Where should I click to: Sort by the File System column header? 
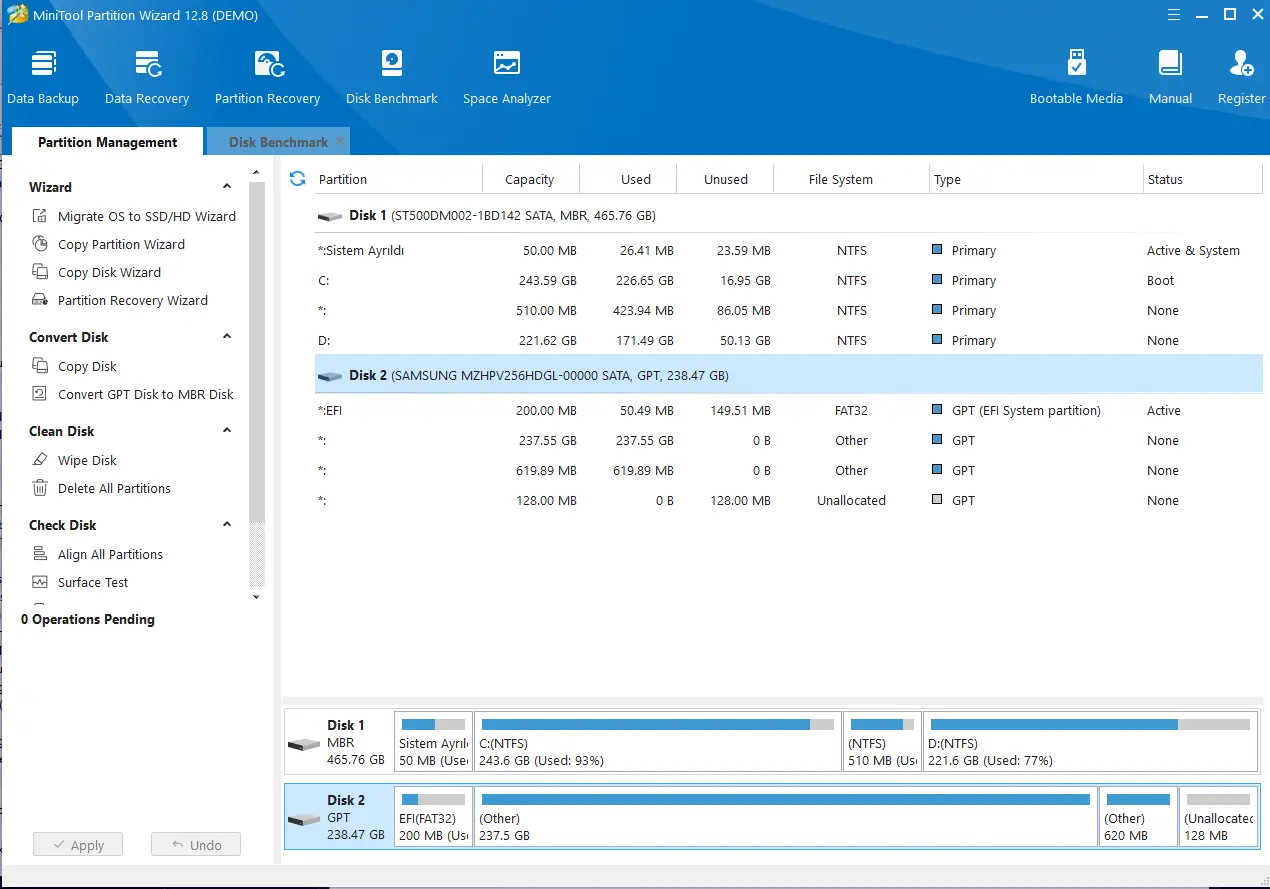click(851, 179)
